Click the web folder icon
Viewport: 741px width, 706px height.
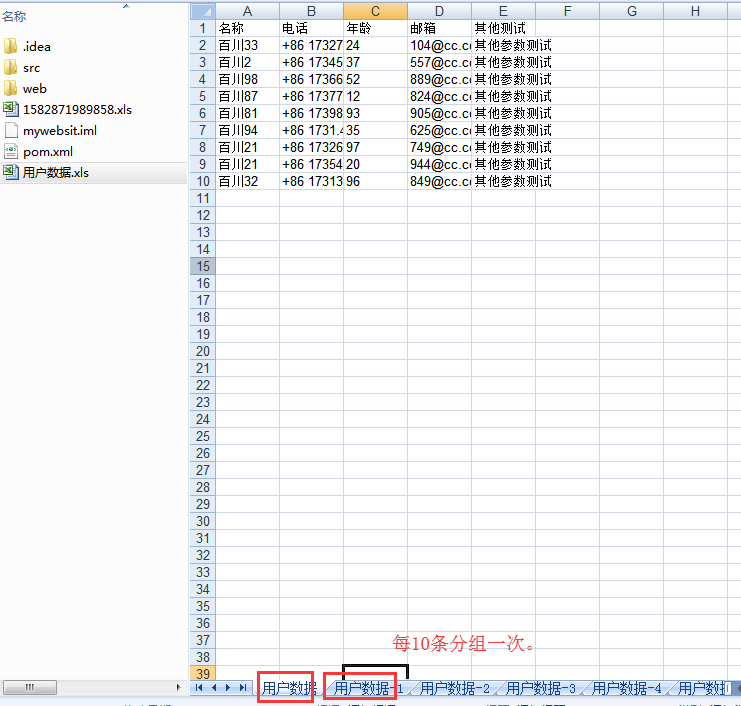click(10, 88)
